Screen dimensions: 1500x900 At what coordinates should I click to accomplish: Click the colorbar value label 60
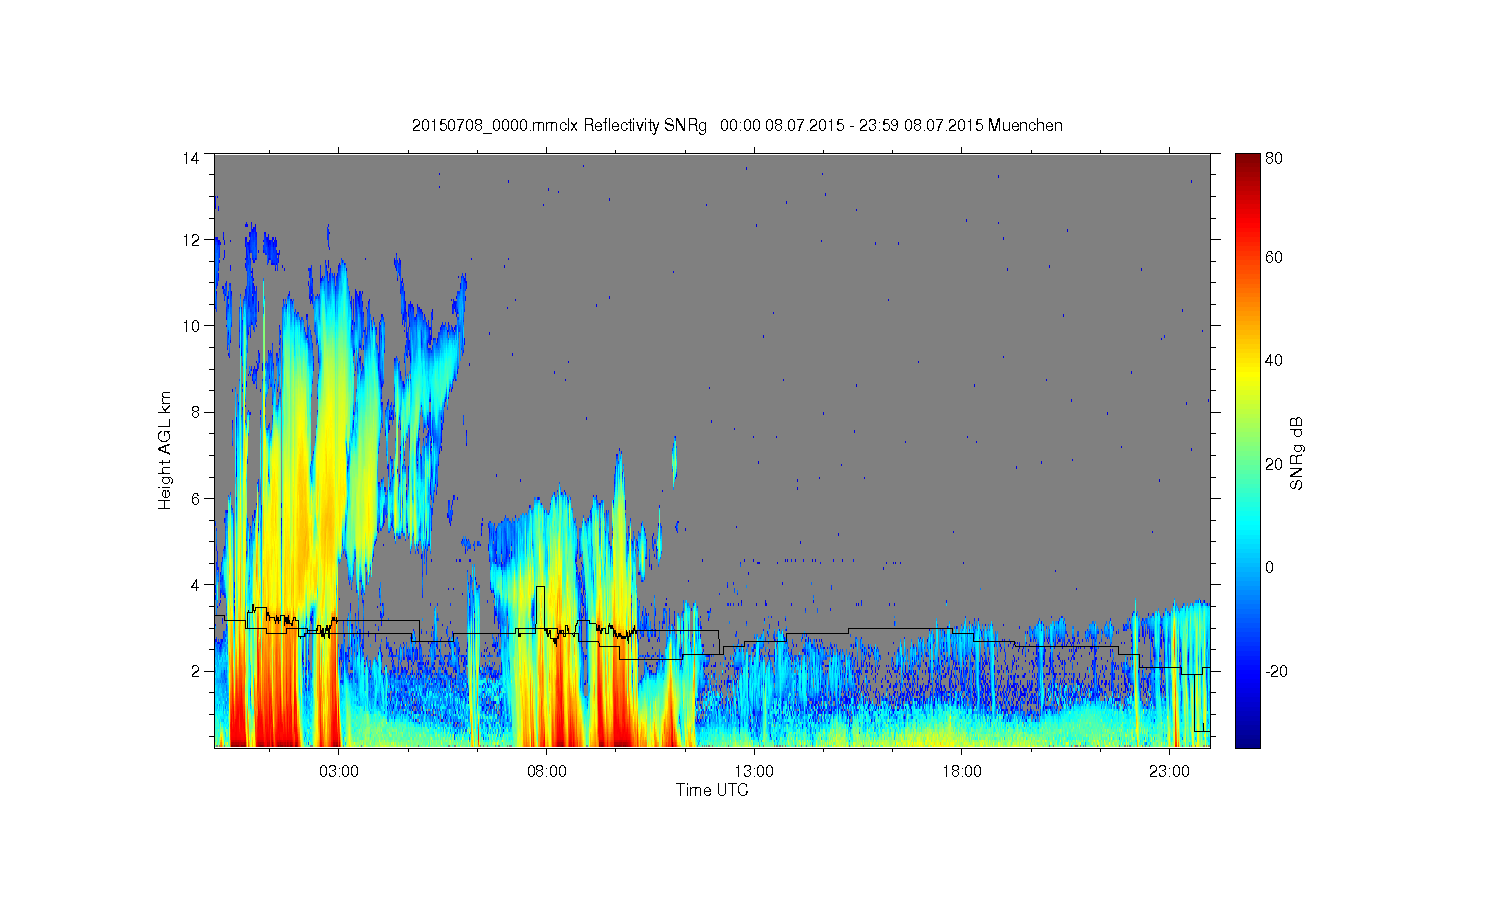(1274, 258)
